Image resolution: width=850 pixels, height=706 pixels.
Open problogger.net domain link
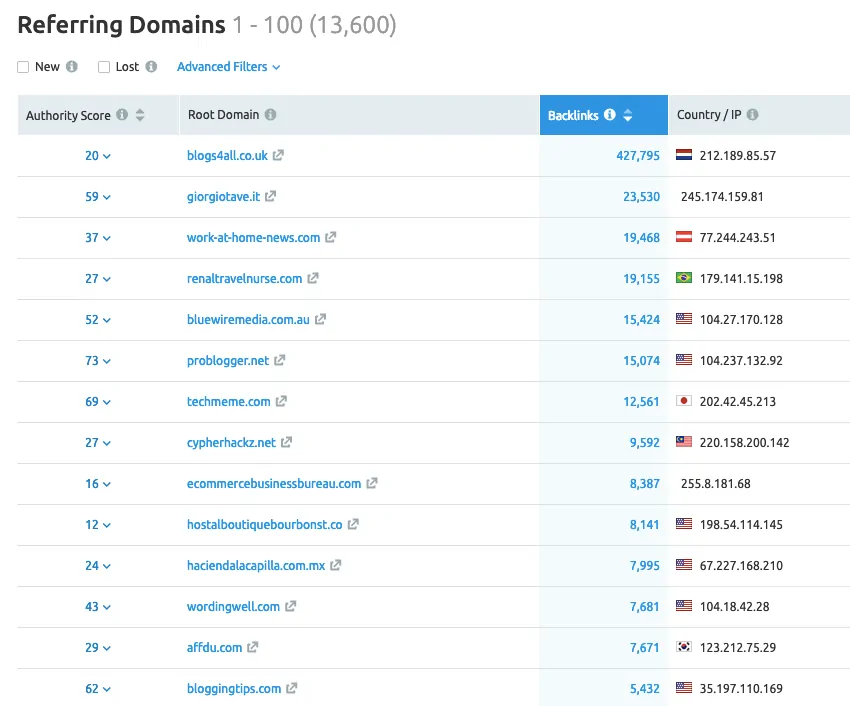point(228,361)
